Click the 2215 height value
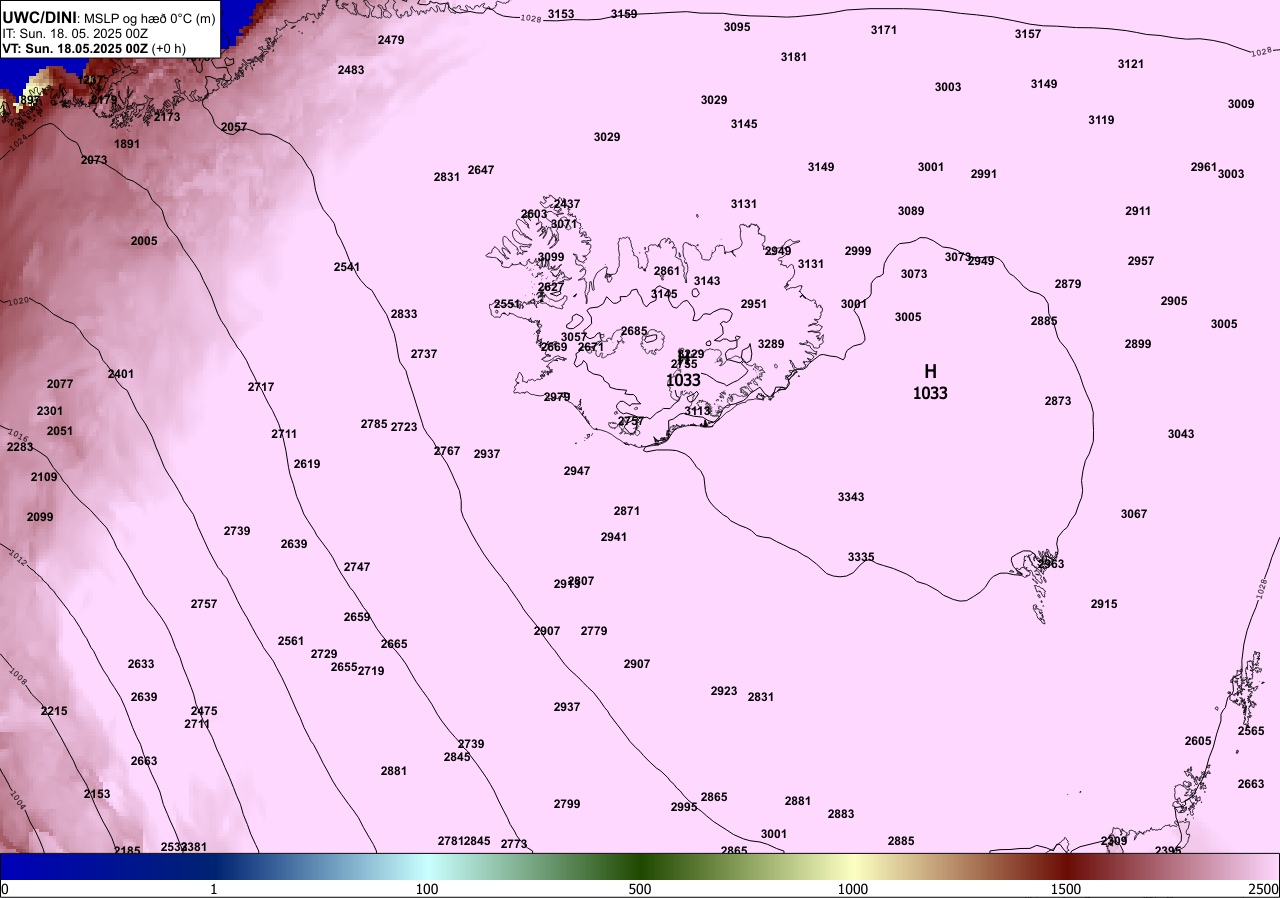1280x898 pixels. point(54,711)
